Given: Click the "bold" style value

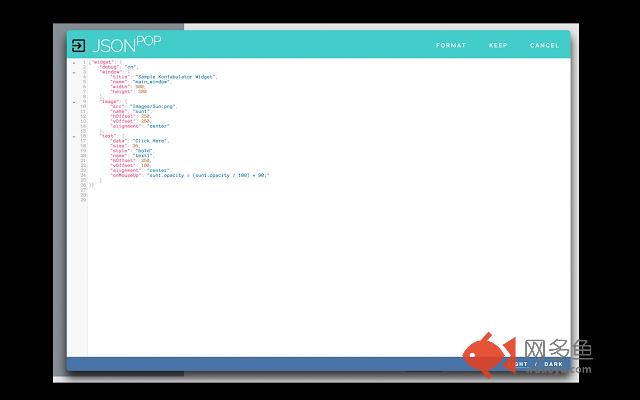Looking at the screenshot, I should tap(143, 151).
